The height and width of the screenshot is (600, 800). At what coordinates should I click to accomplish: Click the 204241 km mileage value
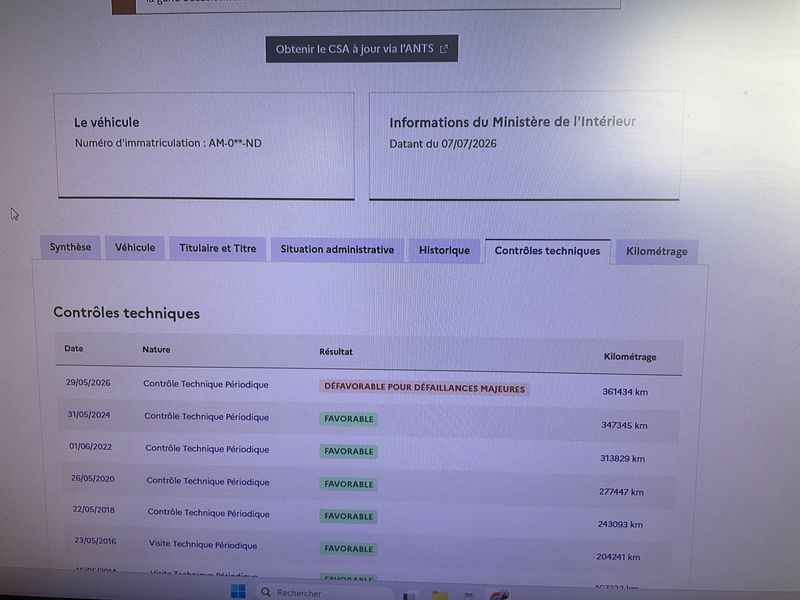618,557
